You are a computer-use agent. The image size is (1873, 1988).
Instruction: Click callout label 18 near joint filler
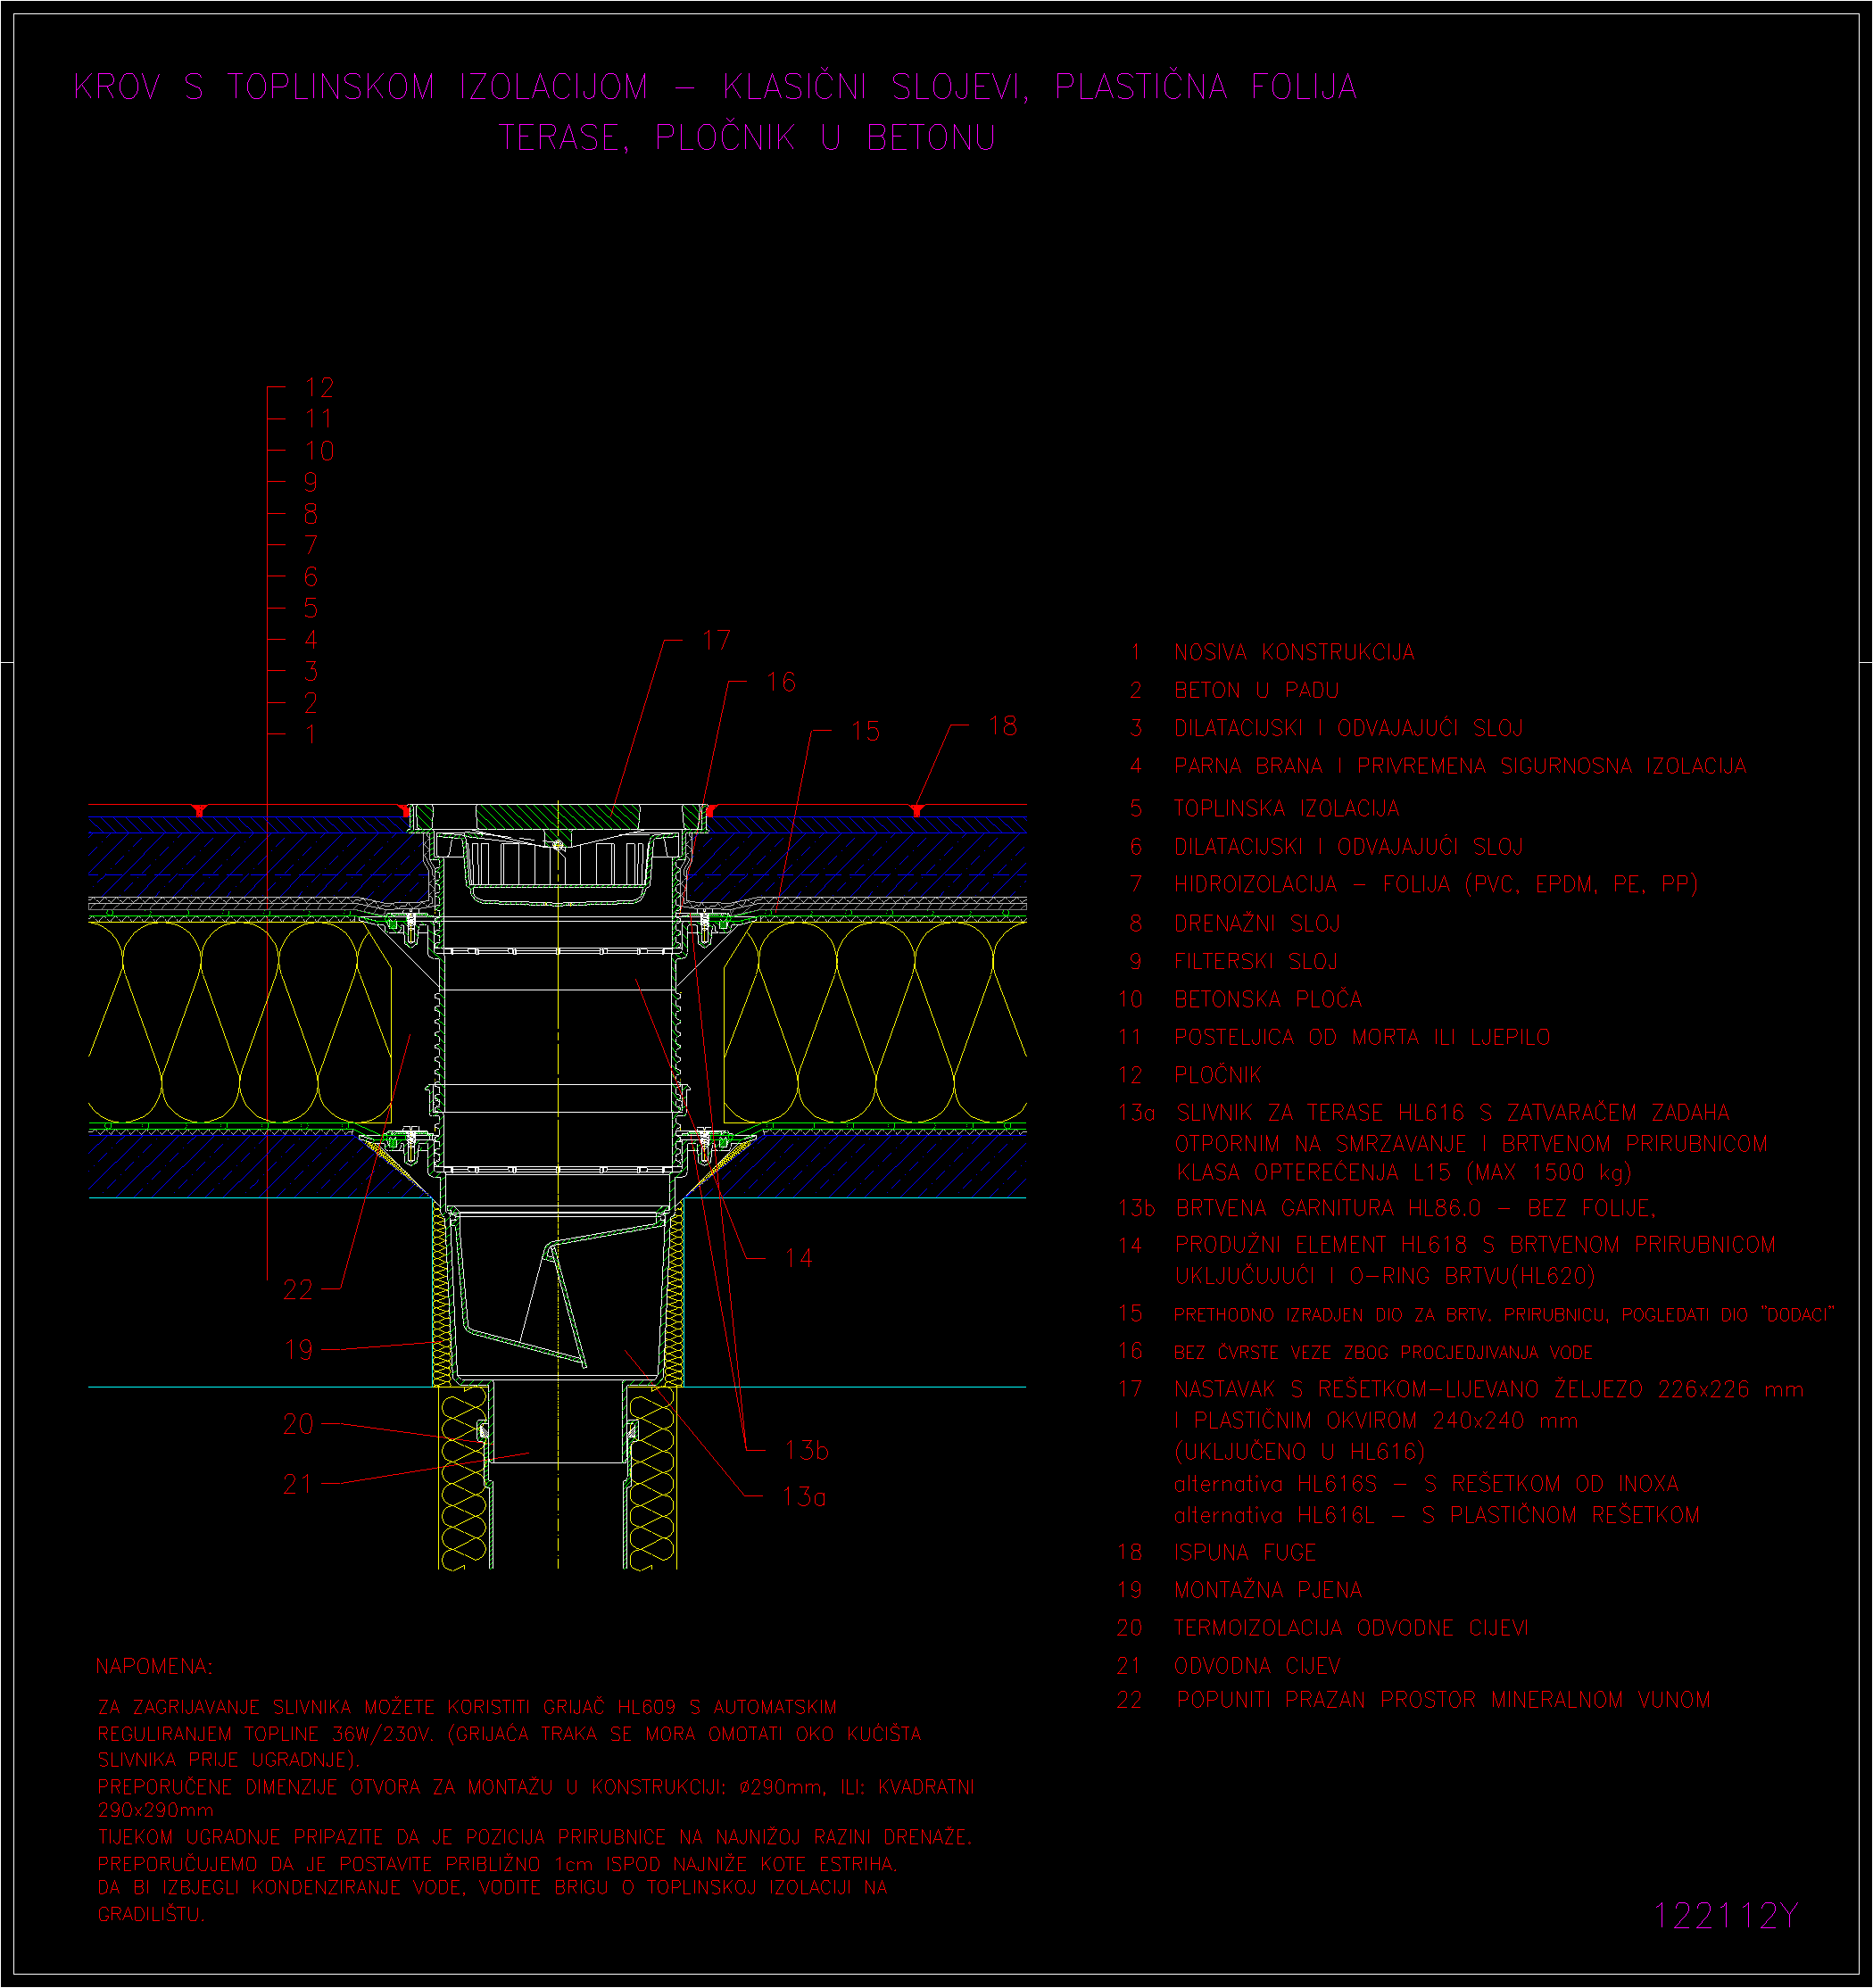pyautogui.click(x=1003, y=726)
